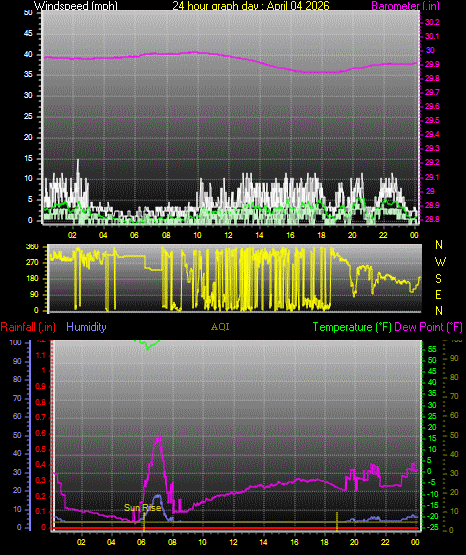Screen dimensions: 466x555
Task: Click the "28.8" barometer axis value
Action: pos(432,219)
